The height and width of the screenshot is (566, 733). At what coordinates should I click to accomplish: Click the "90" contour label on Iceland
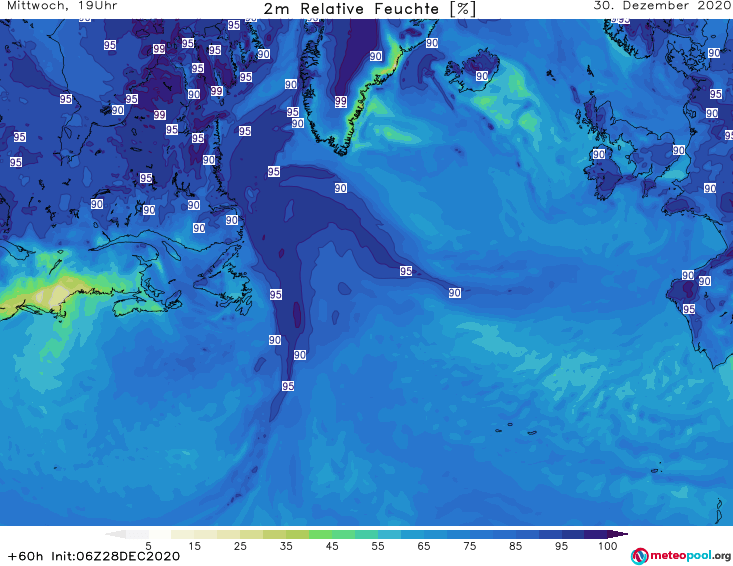tap(482, 76)
